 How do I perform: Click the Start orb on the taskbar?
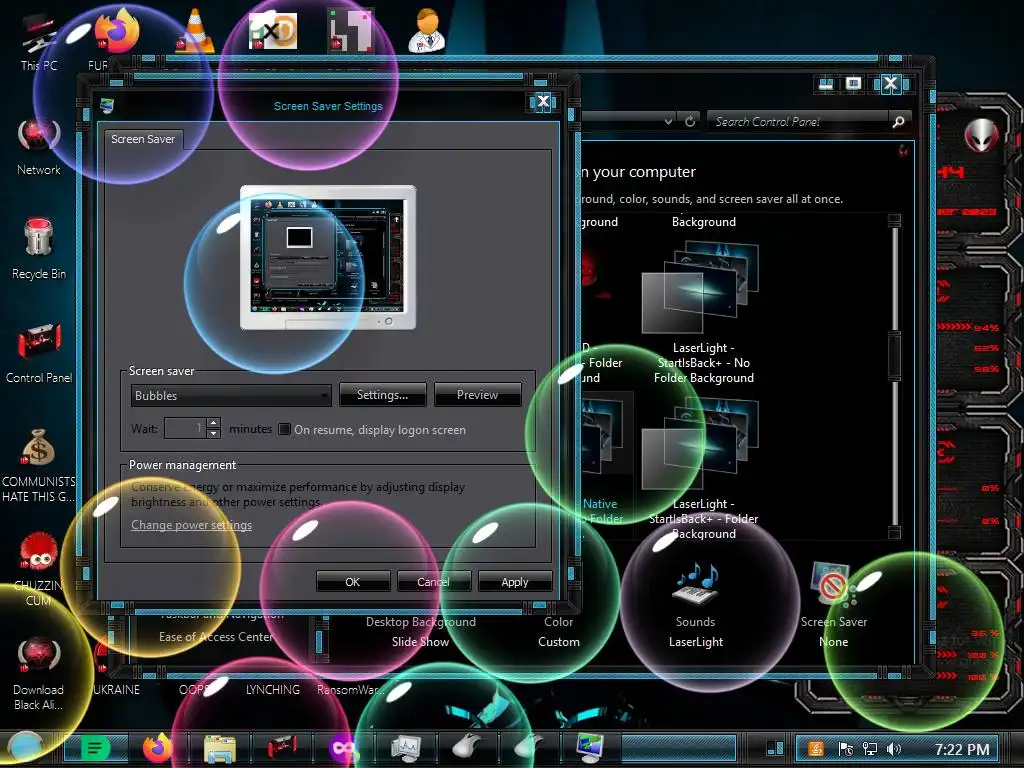point(25,748)
